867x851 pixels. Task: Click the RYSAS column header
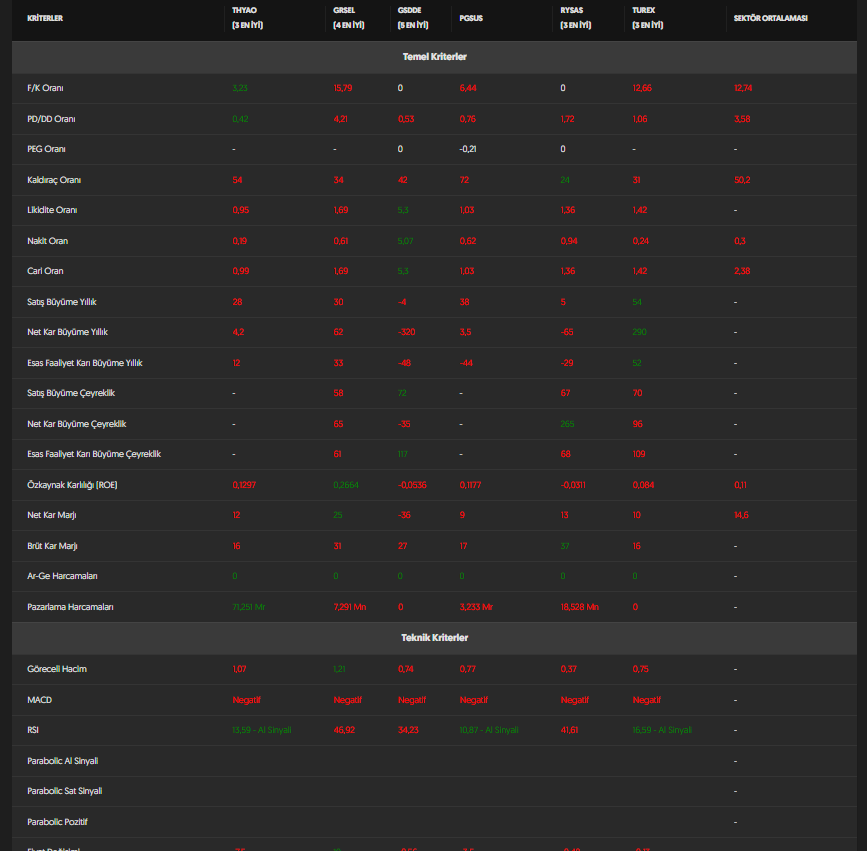click(576, 18)
